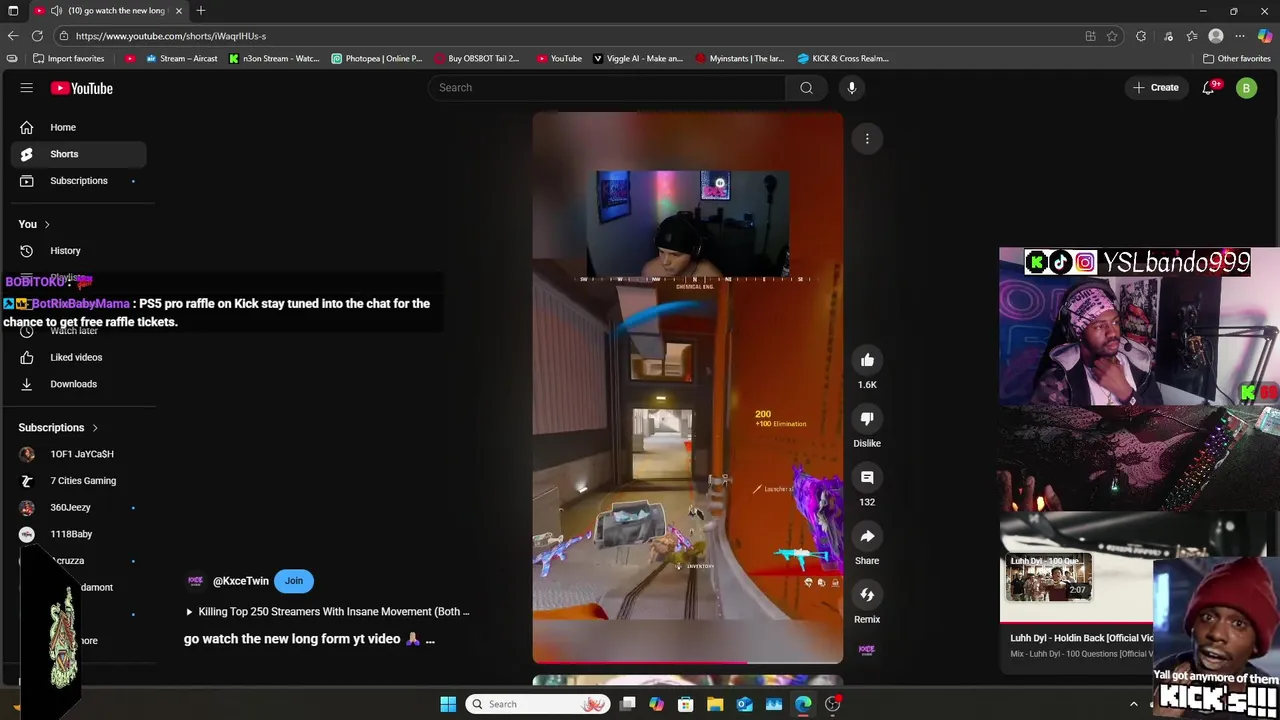The image size is (1280, 720).
Task: Remix this Short
Action: (867, 595)
